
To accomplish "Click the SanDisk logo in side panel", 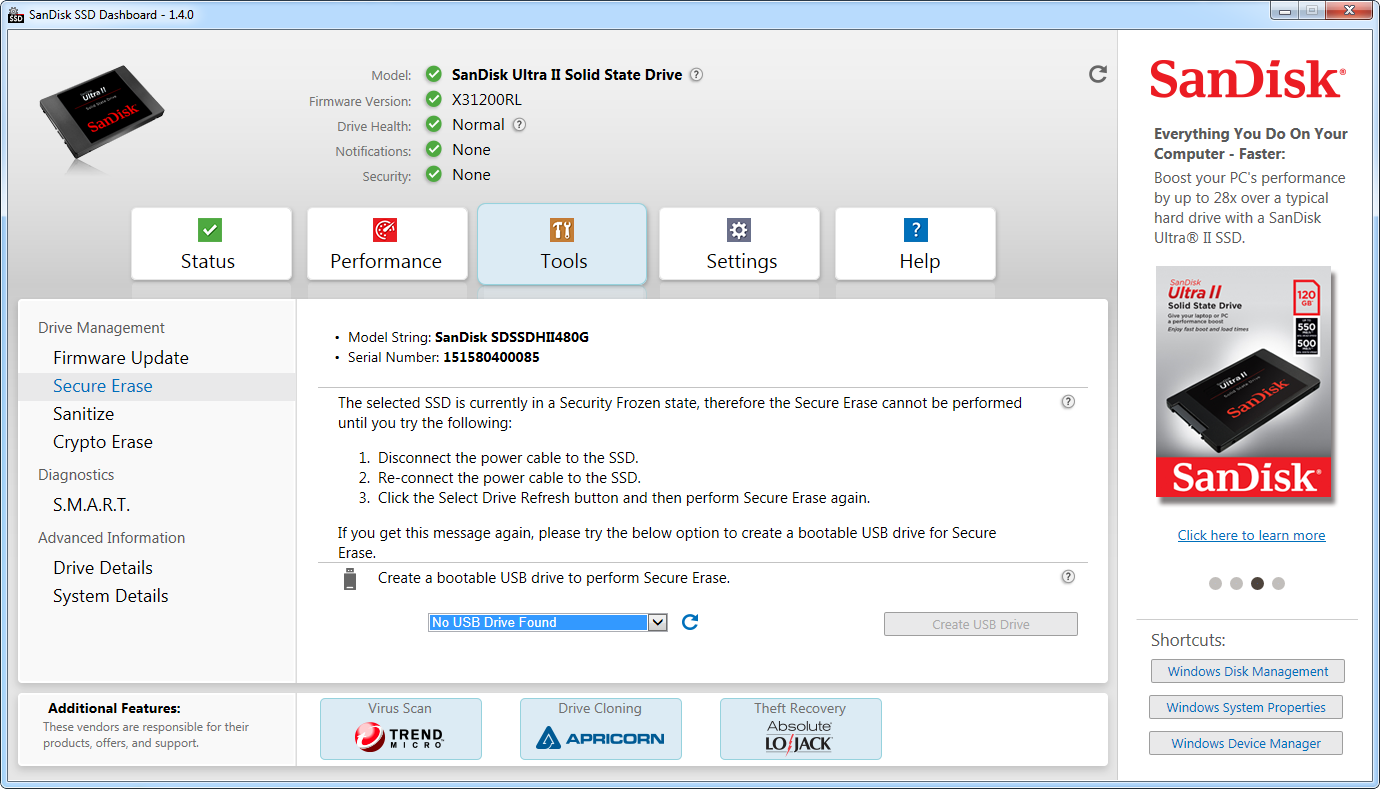I will click(1247, 79).
